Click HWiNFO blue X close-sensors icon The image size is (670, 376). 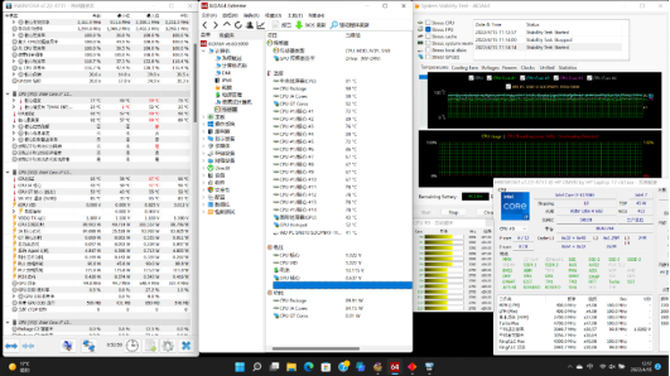coord(186,346)
